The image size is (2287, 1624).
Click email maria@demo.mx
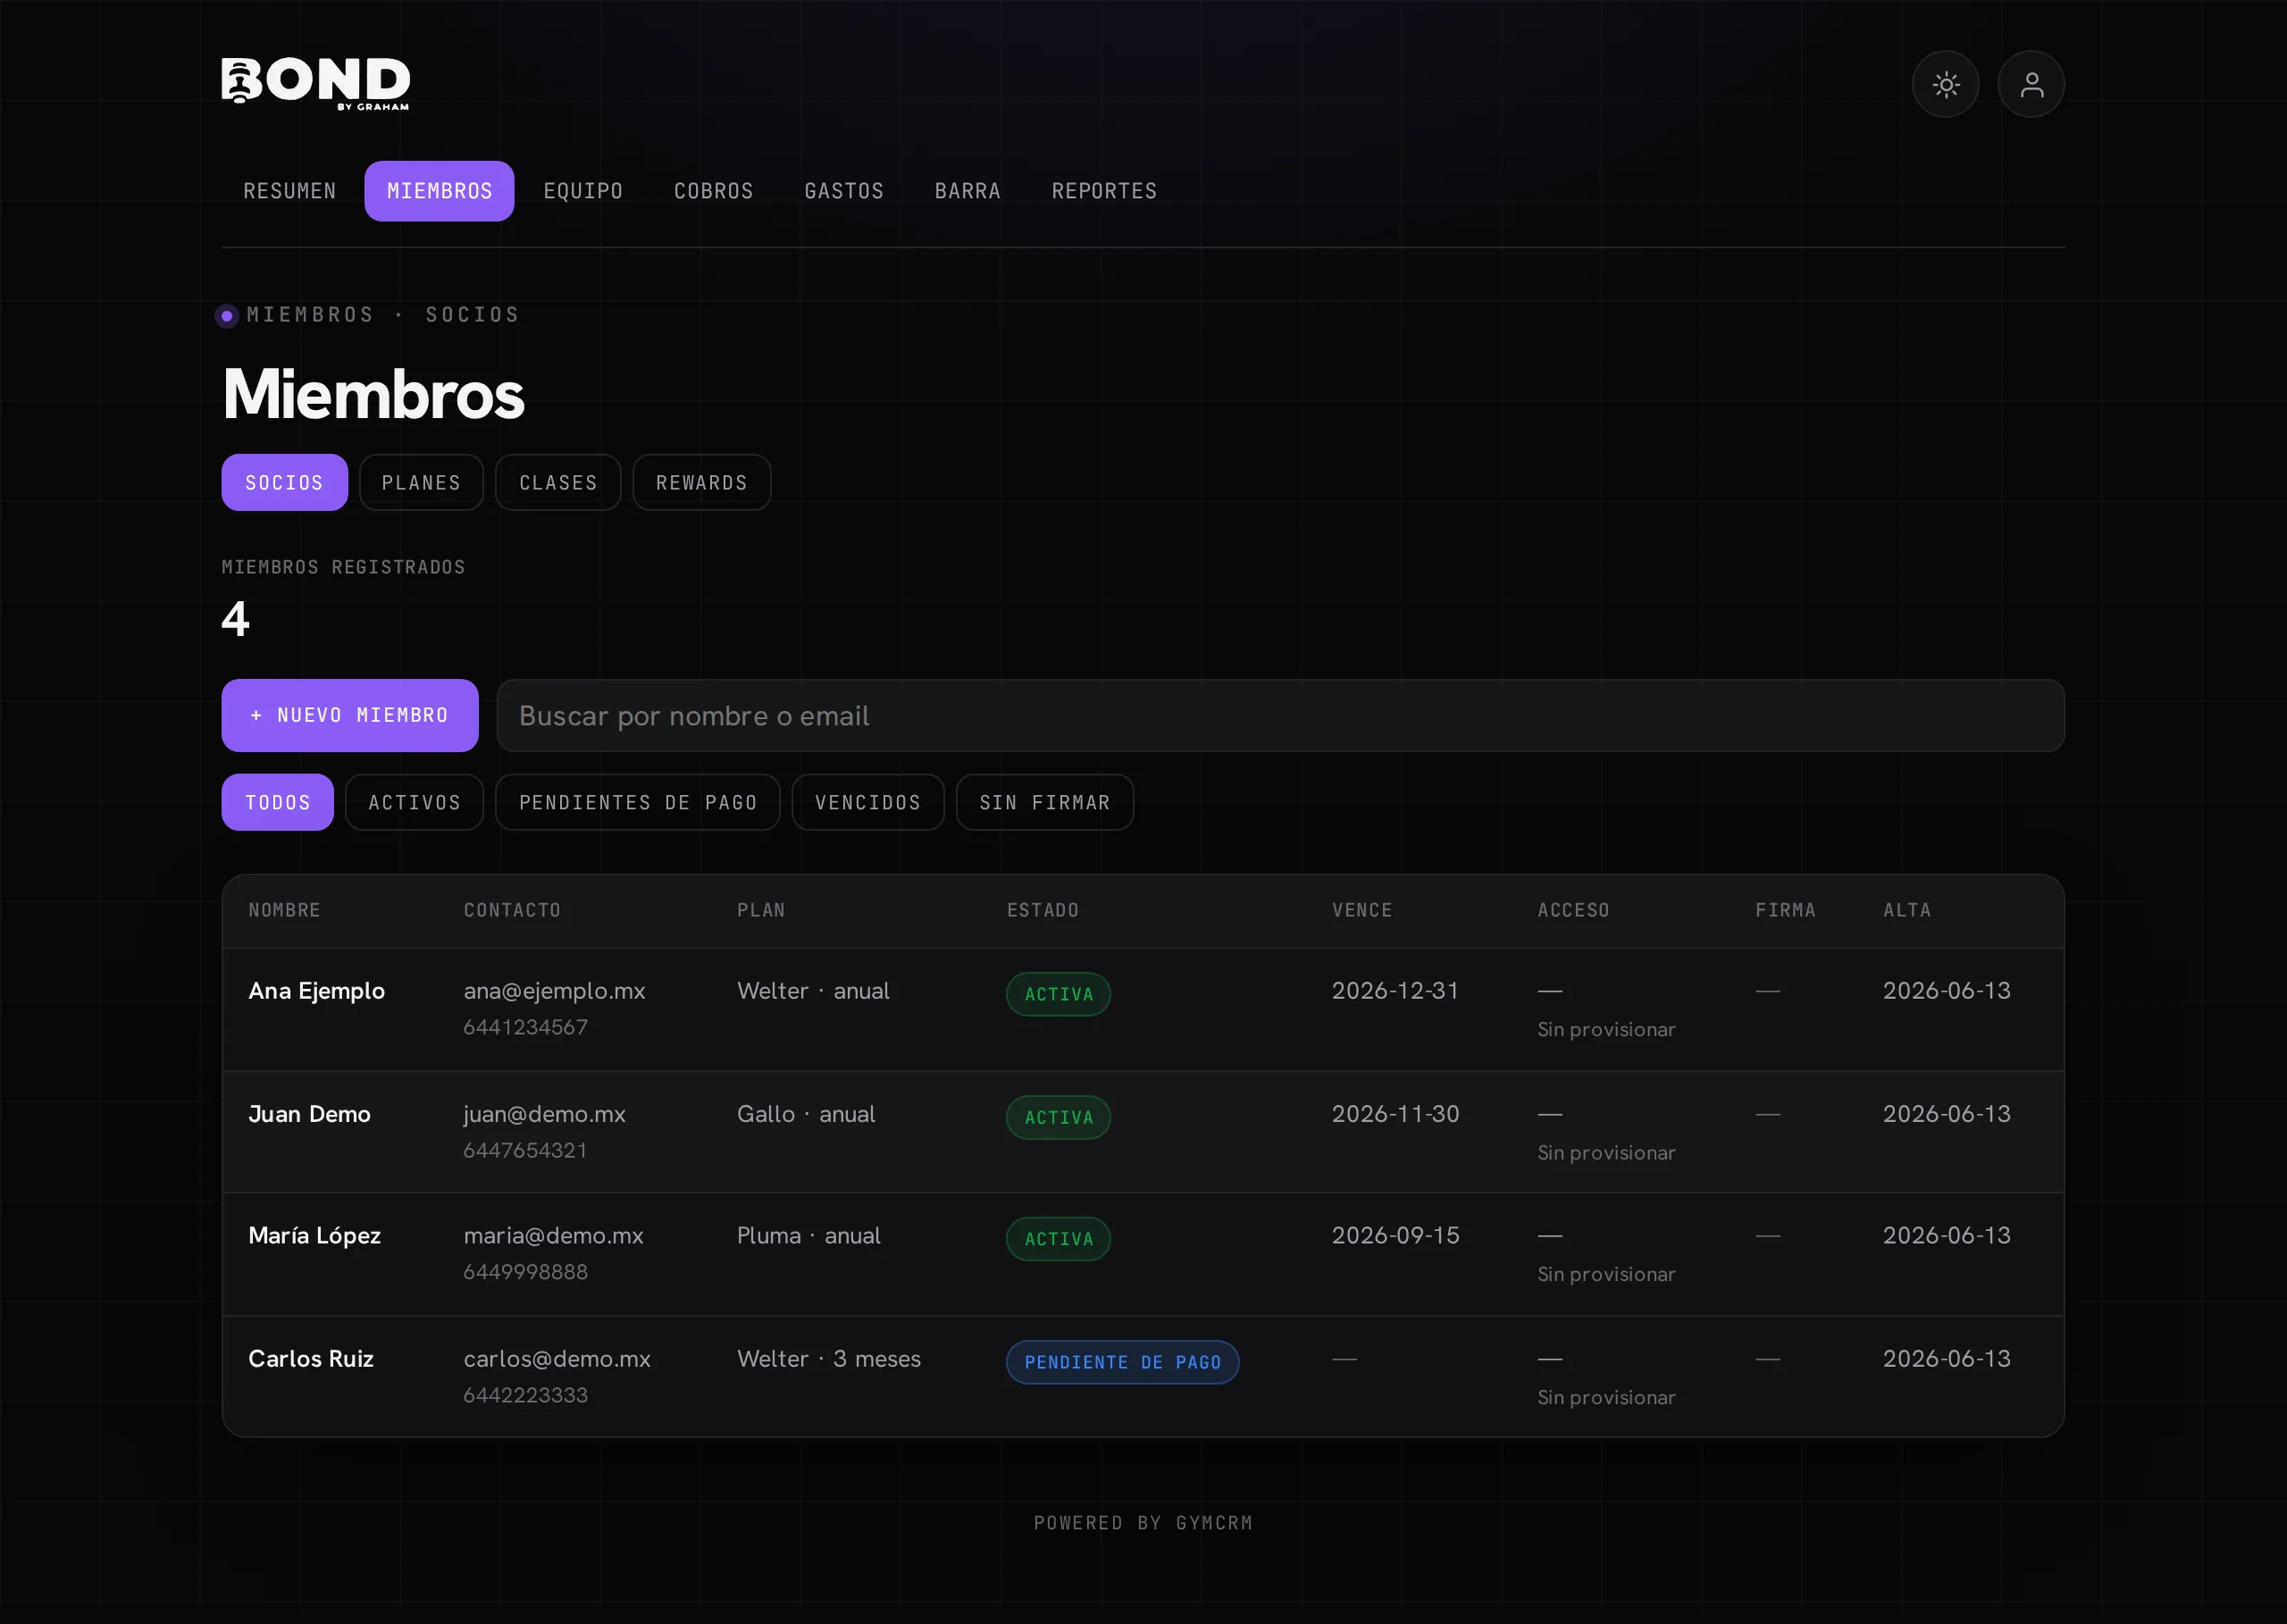(x=553, y=1237)
